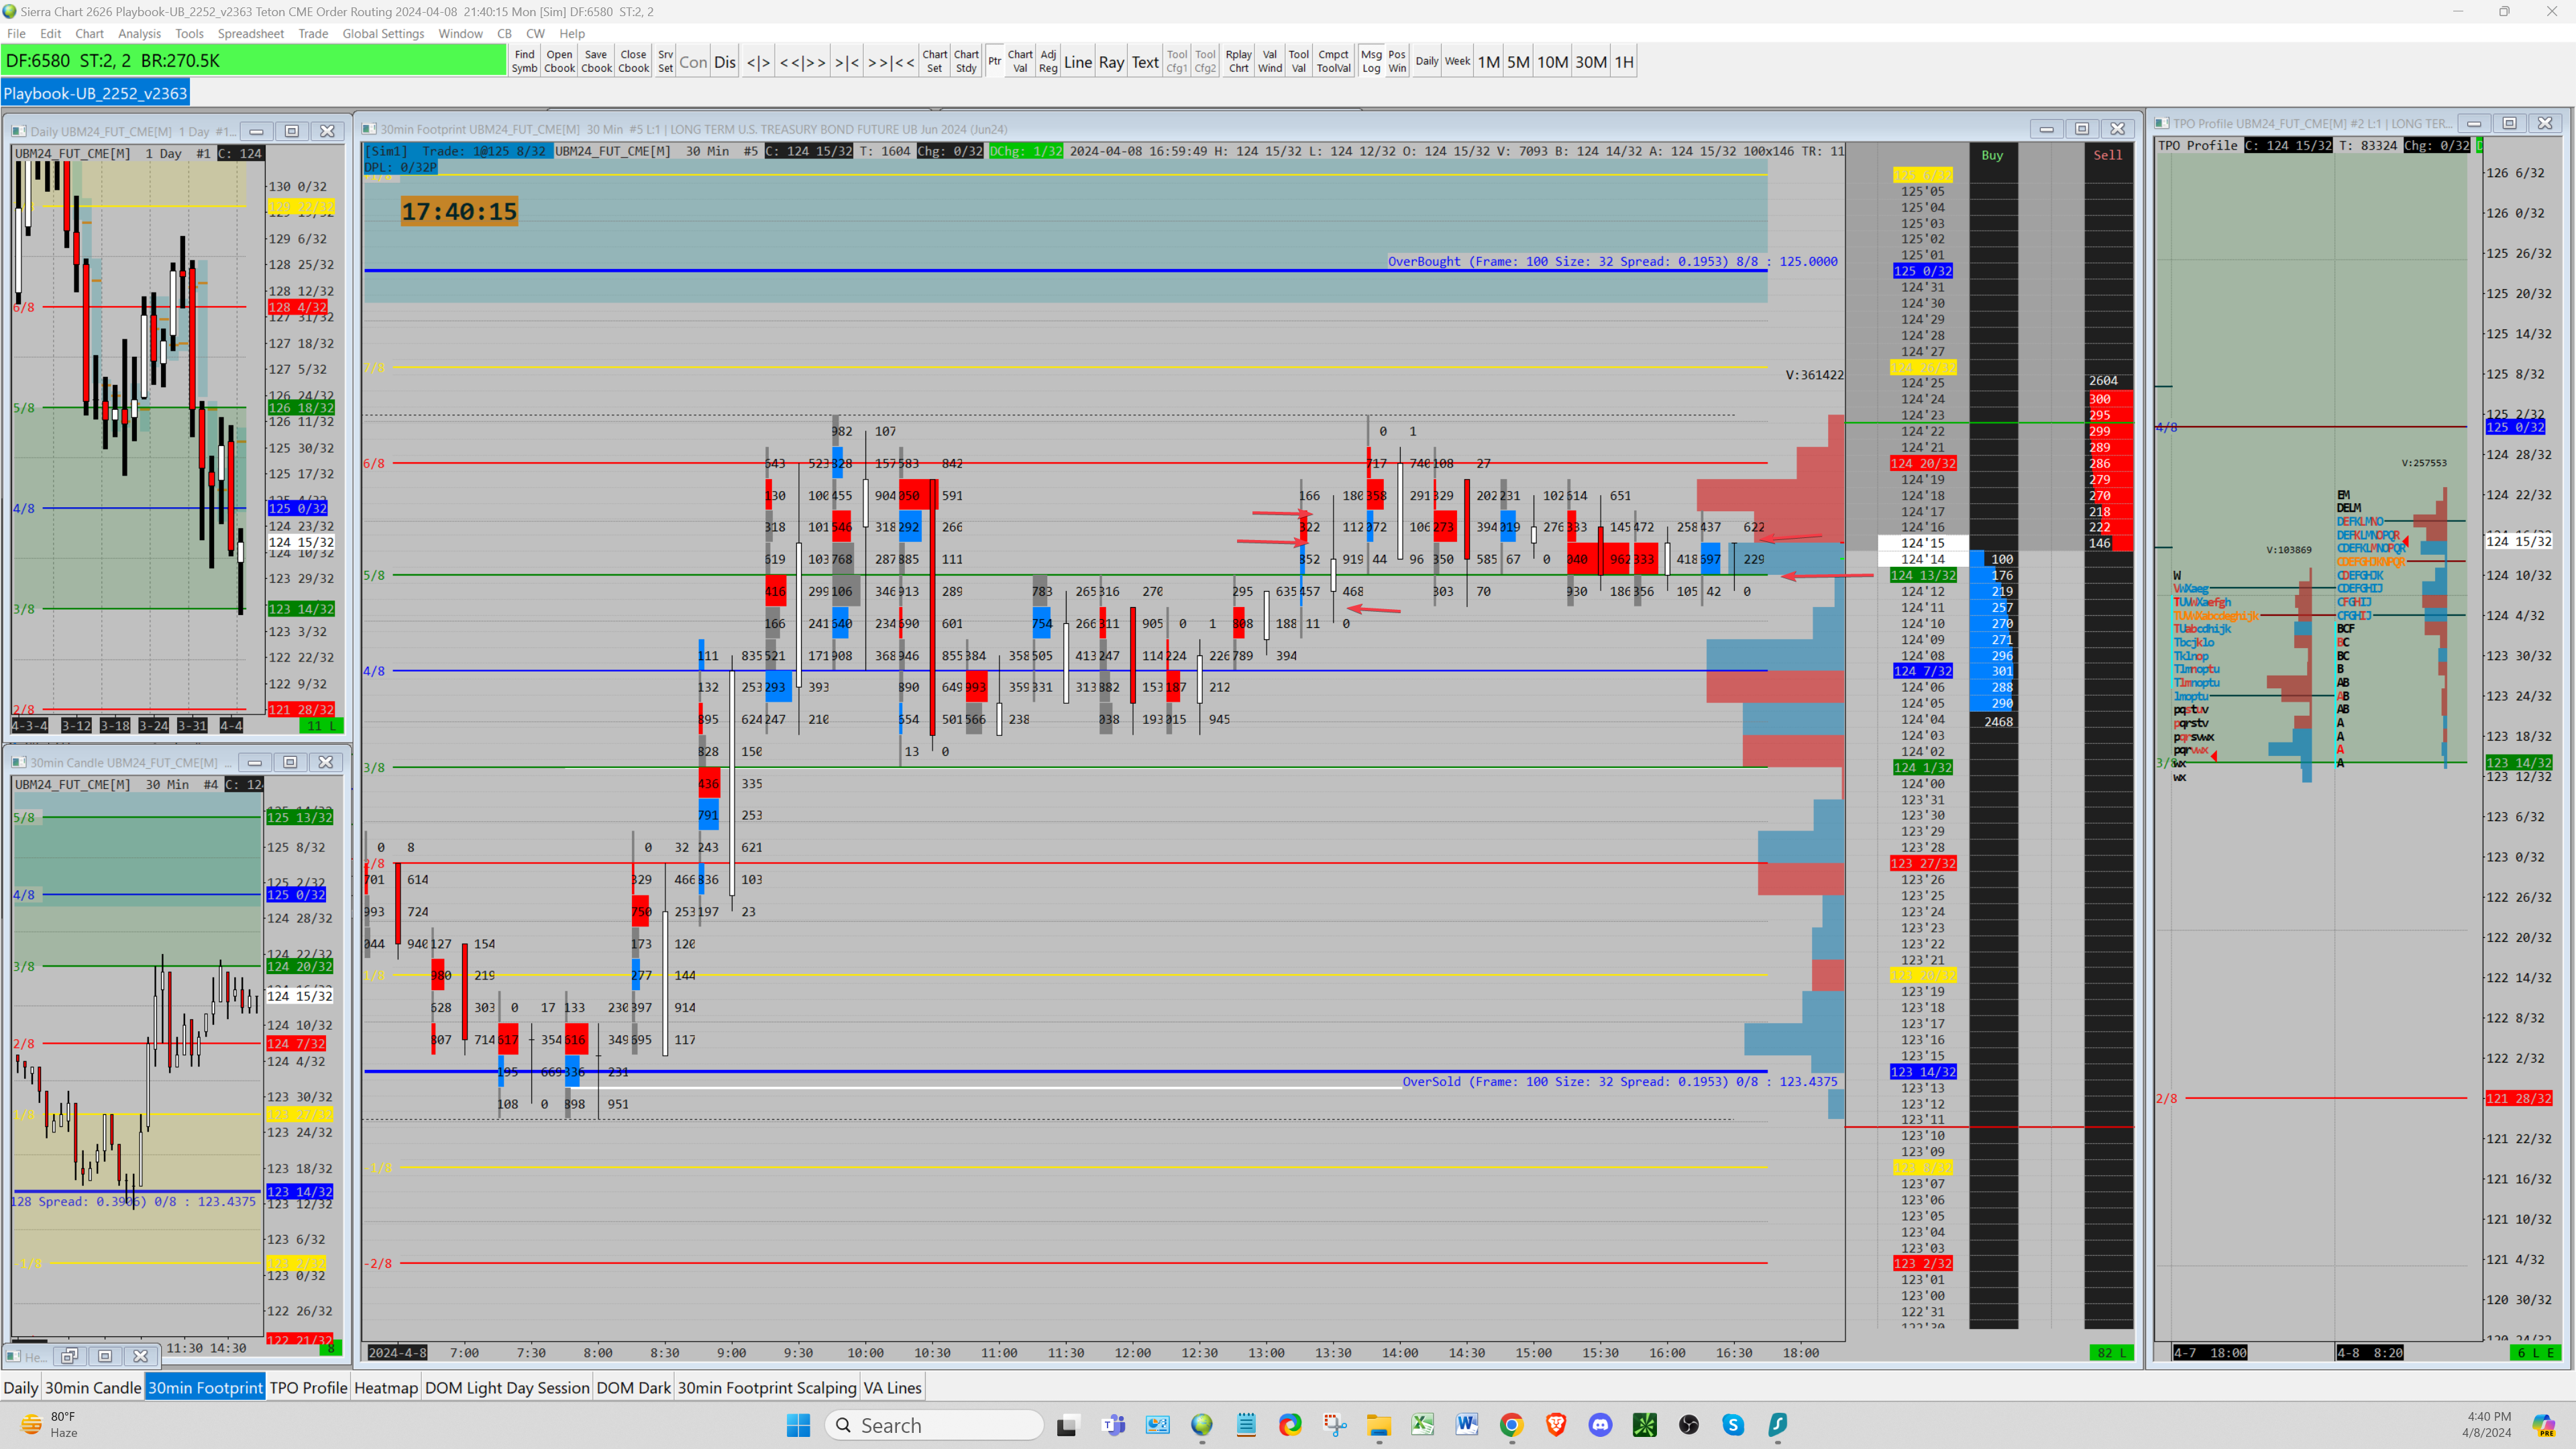Viewport: 2576px width, 1449px height.
Task: Click the Dis disconnect button
Action: [725, 62]
